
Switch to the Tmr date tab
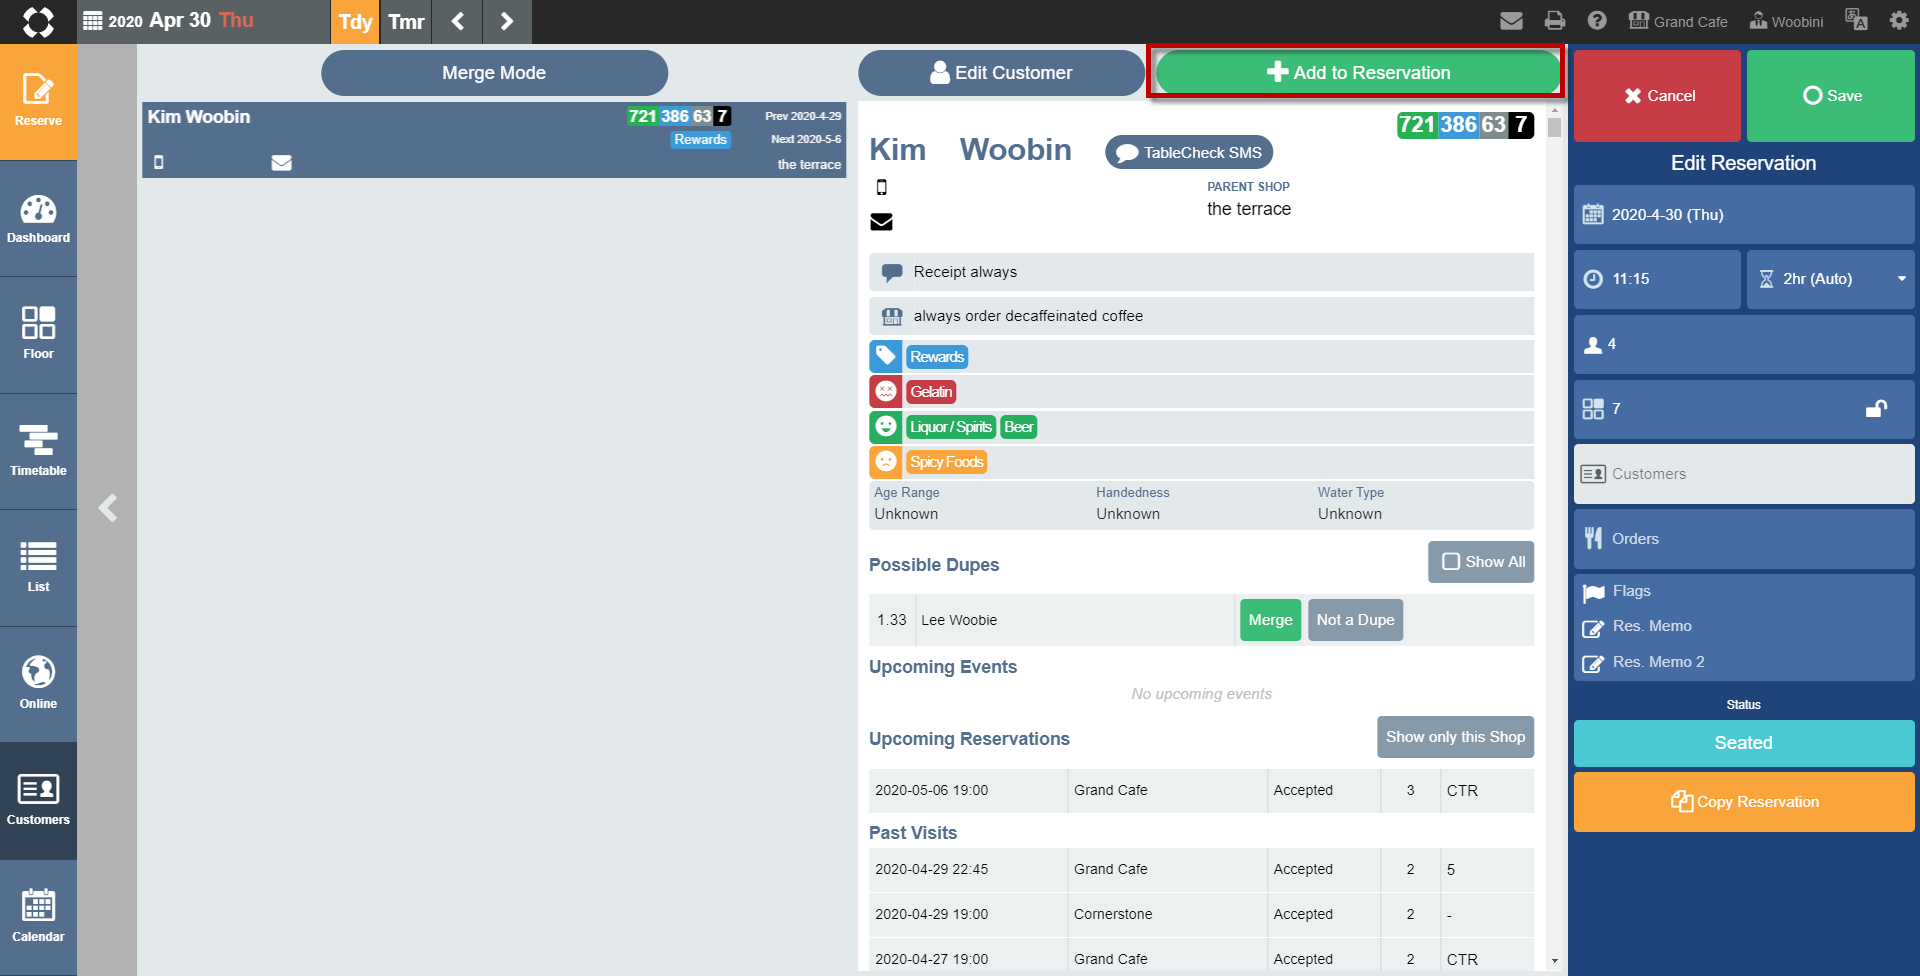(406, 22)
